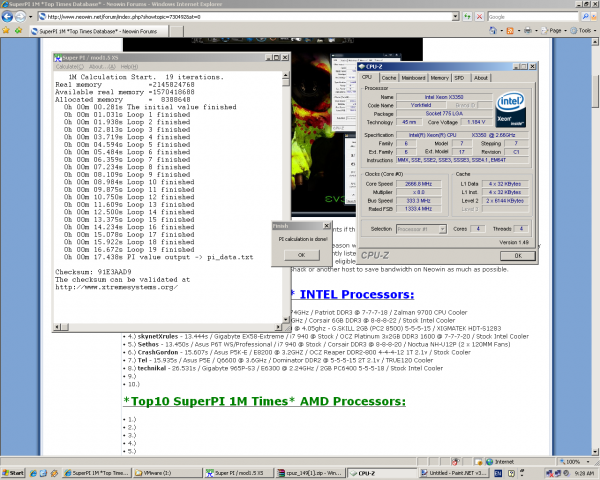Click the EN language bar indicator
The image size is (600, 480).
click(x=498, y=473)
